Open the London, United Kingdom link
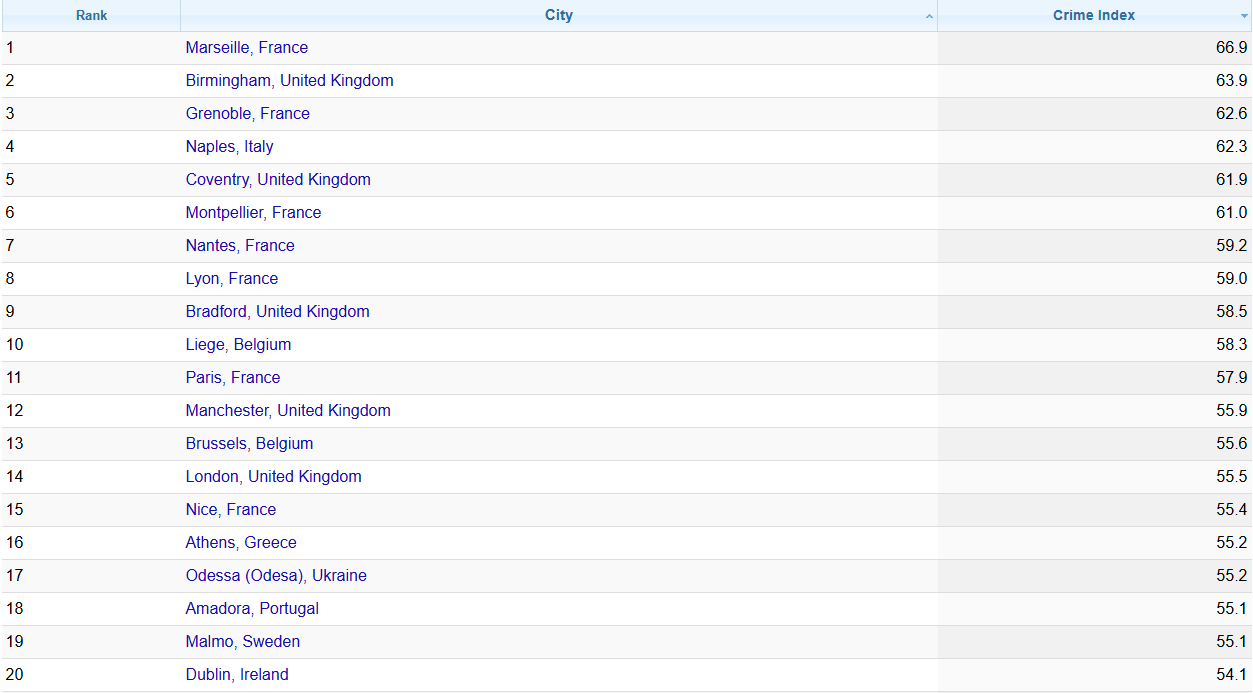 273,477
